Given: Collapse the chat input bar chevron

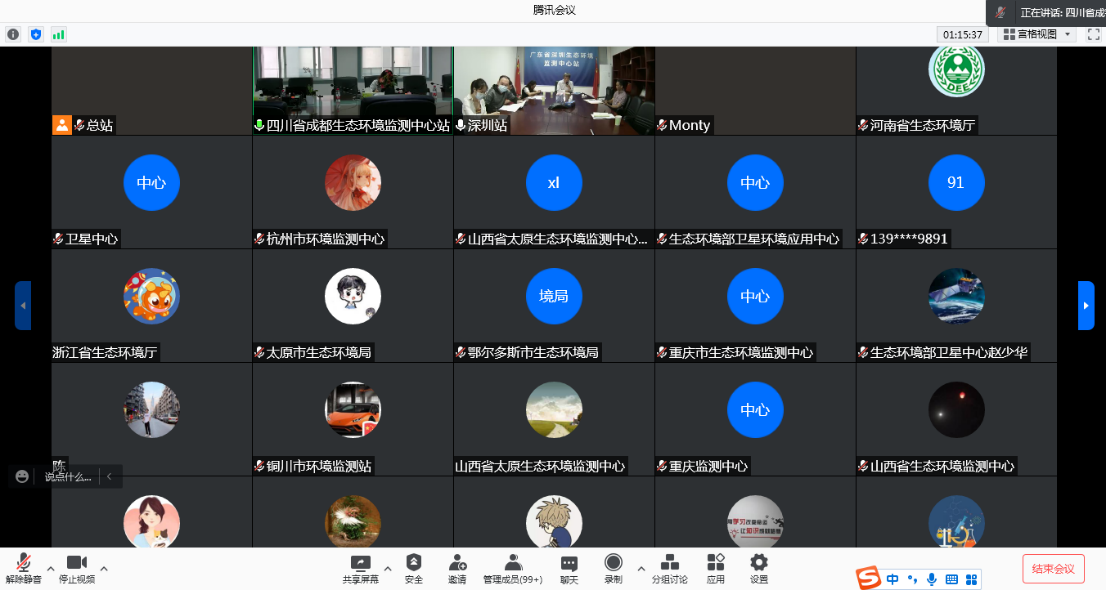Looking at the screenshot, I should coord(109,476).
